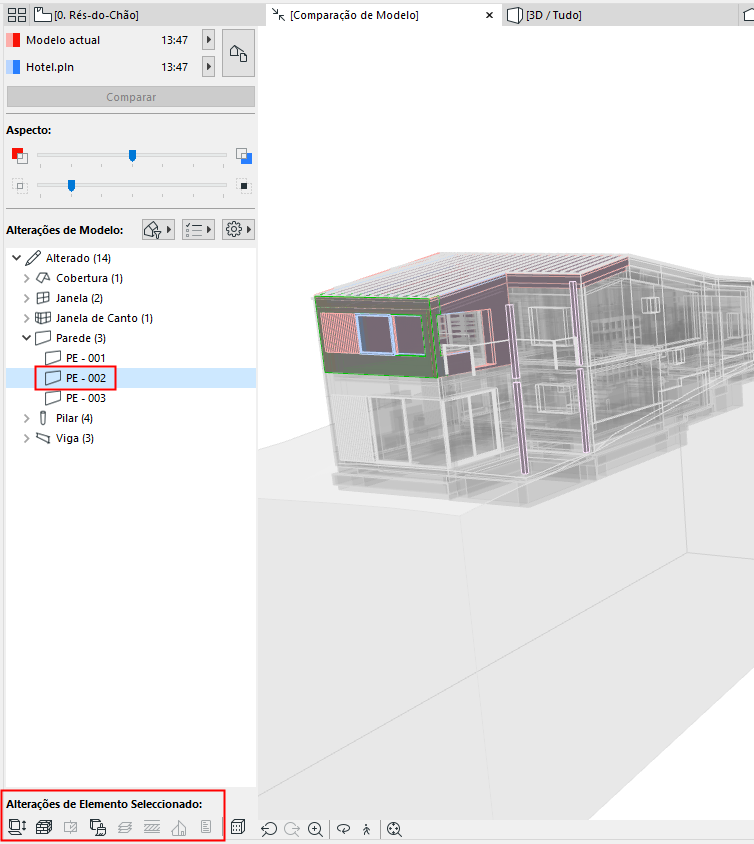Expand the Janela de Canto (1) group
This screenshot has height=844, width=754.
(26, 318)
